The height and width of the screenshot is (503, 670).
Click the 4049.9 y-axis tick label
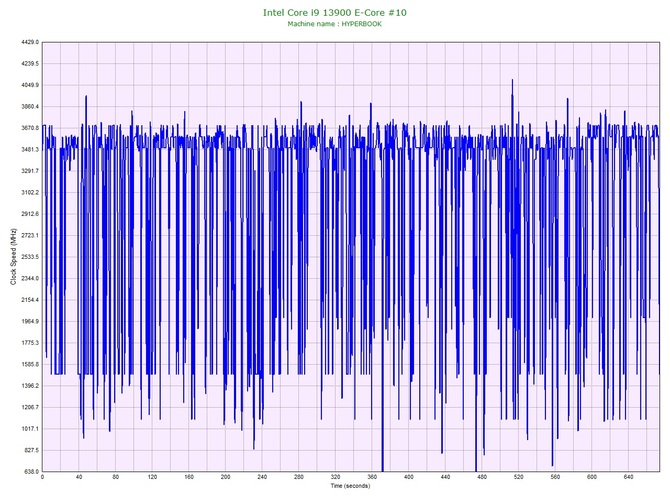click(x=30, y=85)
